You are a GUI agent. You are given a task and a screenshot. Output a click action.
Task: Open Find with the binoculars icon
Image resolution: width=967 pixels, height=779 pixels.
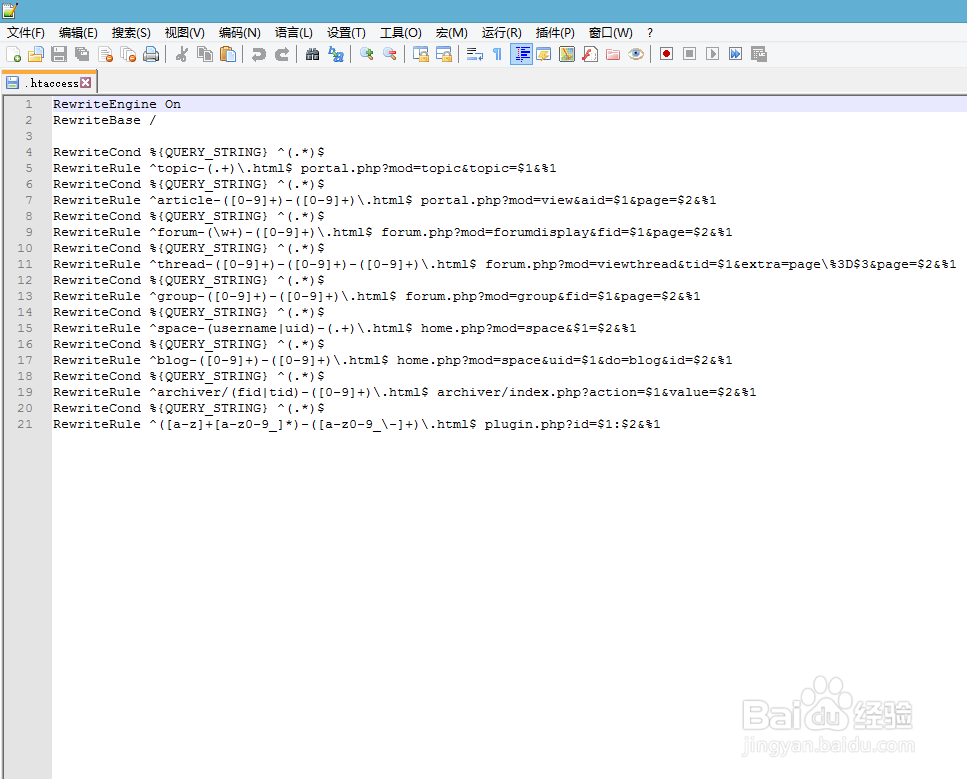(x=313, y=54)
